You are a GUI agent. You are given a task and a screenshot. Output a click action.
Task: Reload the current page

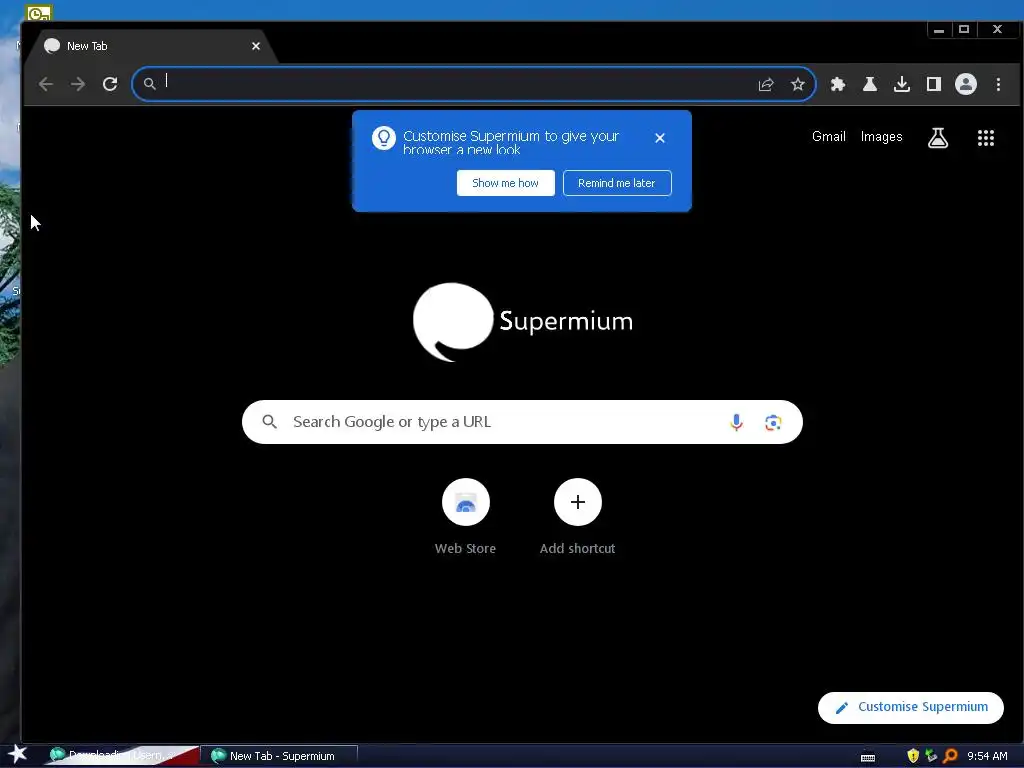[110, 84]
